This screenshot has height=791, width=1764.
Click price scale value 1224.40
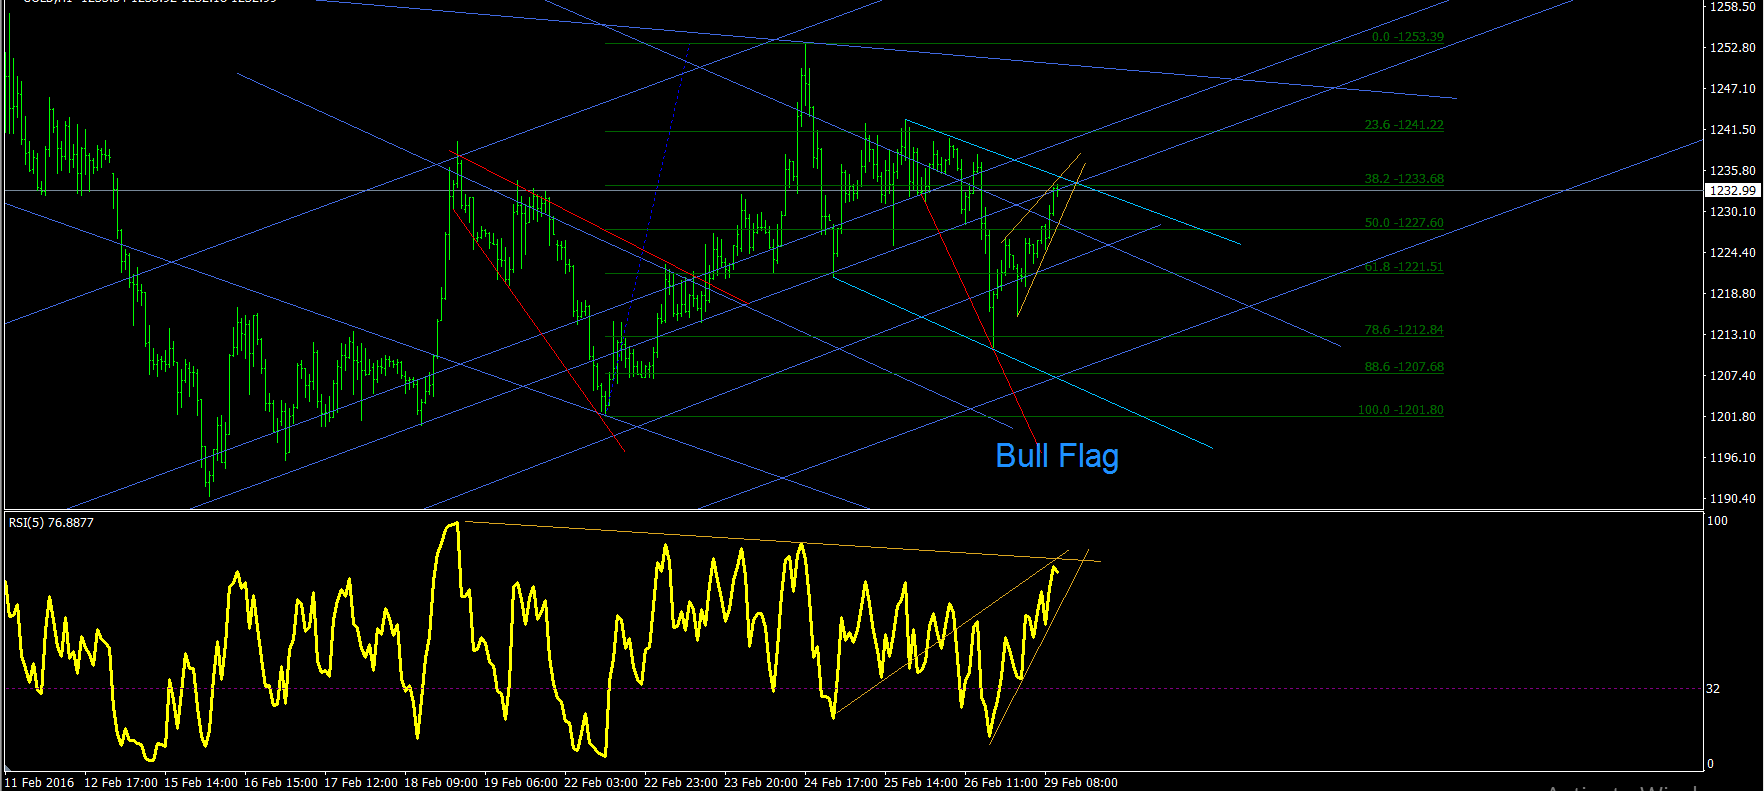pyautogui.click(x=1733, y=253)
